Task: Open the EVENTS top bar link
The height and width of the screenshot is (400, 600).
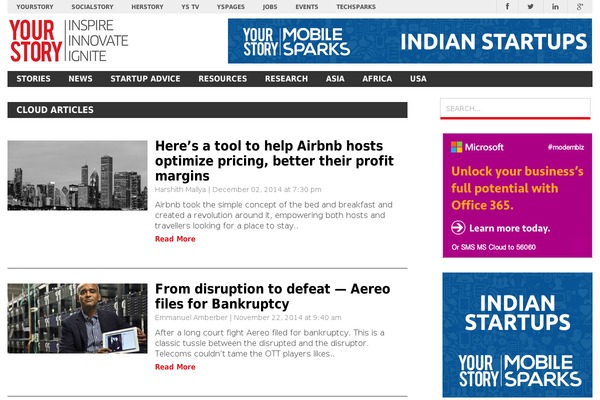Action: tap(307, 7)
